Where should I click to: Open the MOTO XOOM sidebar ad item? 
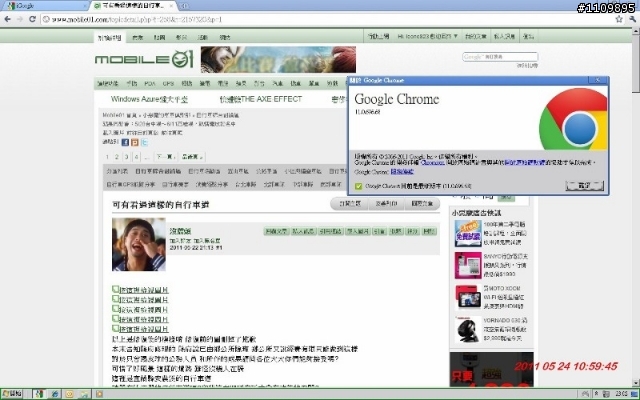click(492, 297)
